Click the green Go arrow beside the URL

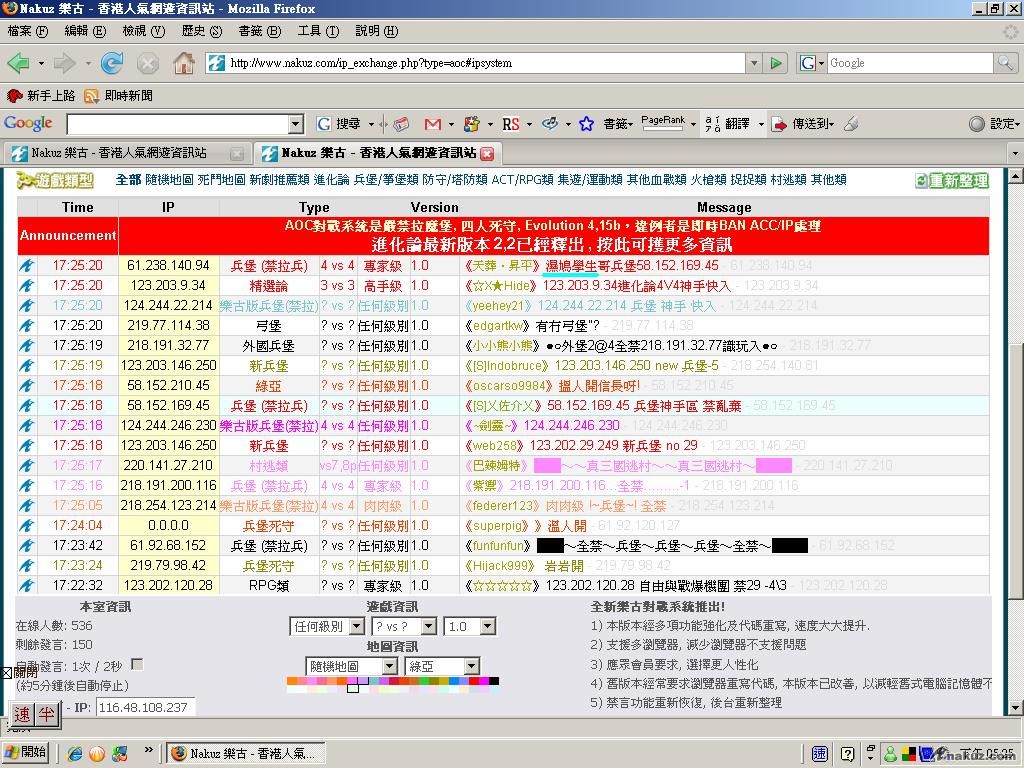776,63
